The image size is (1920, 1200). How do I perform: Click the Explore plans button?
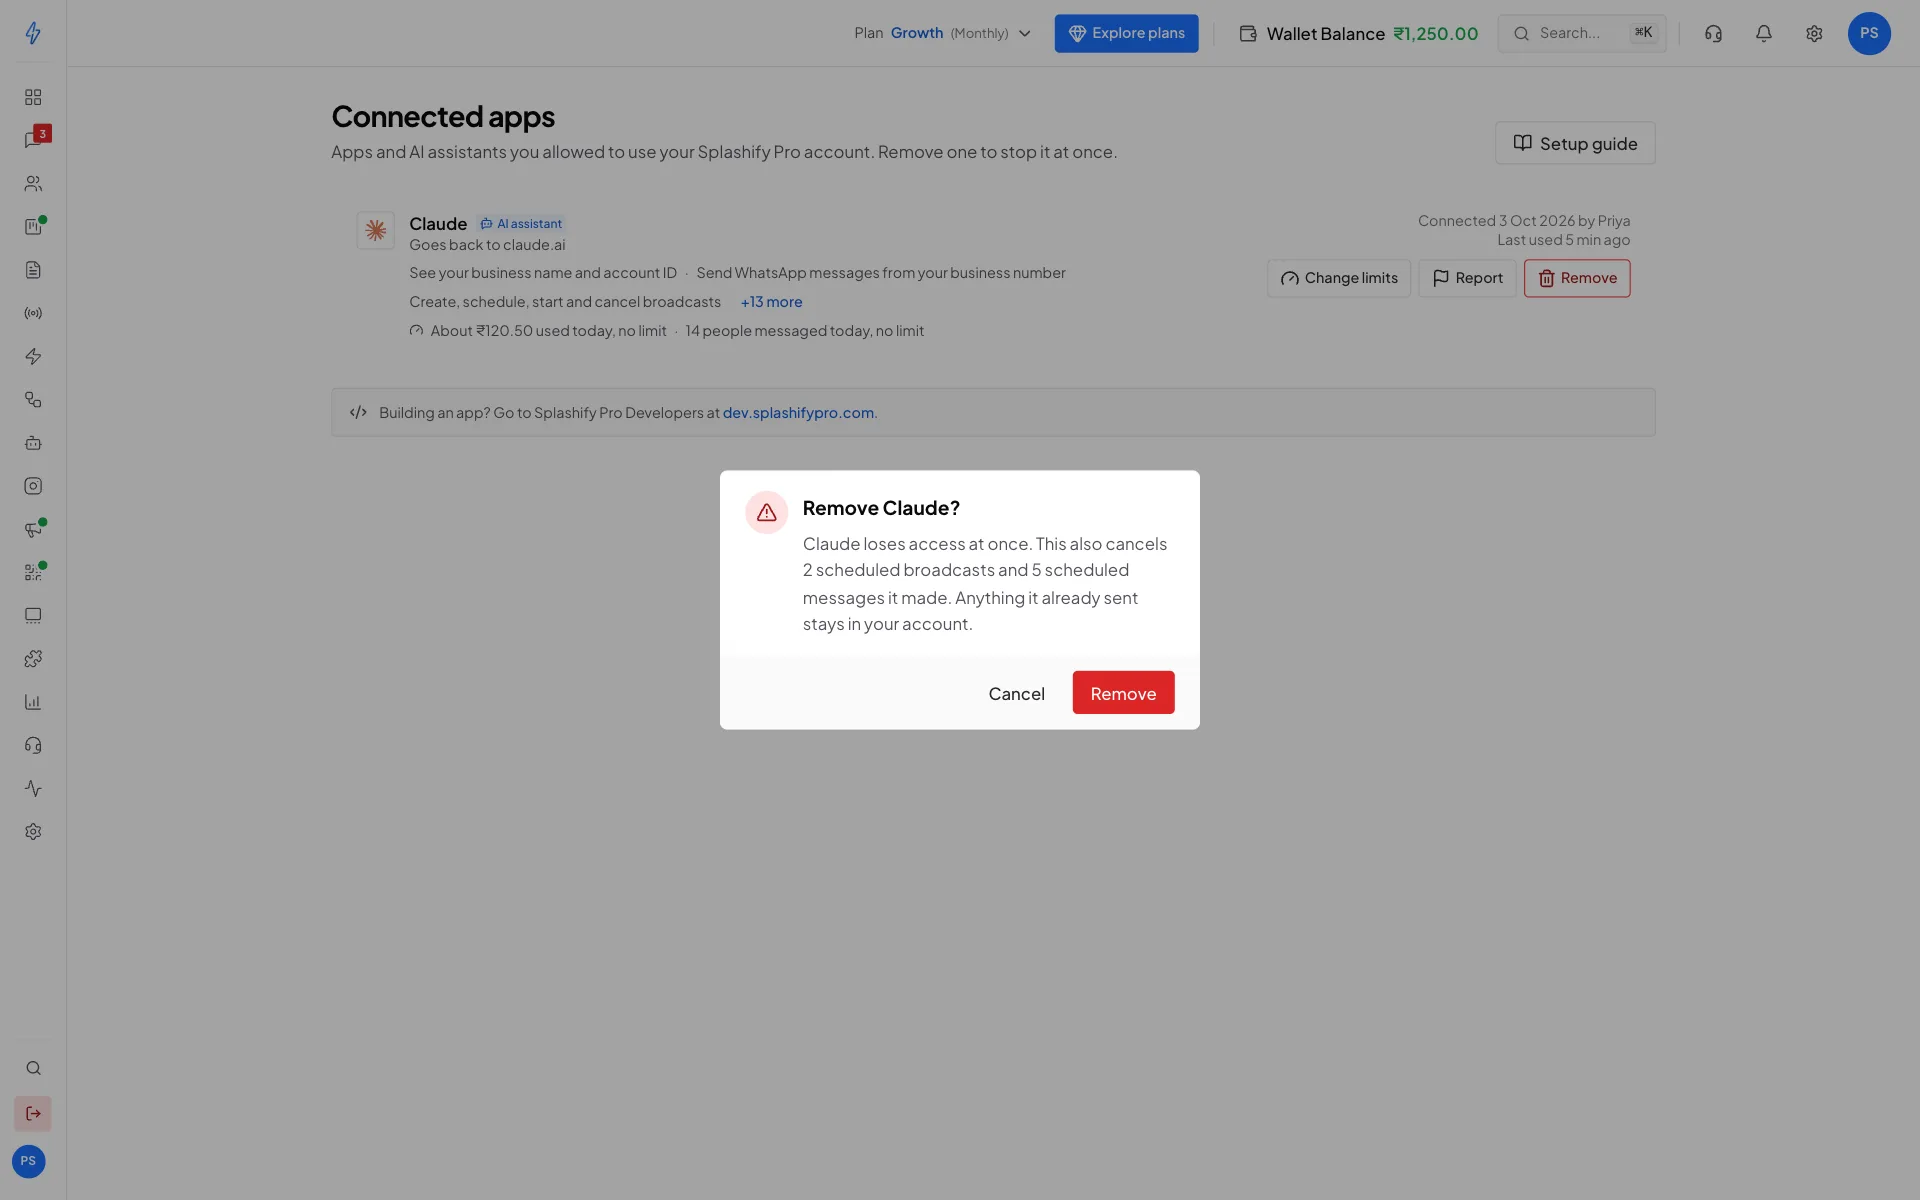(1126, 33)
